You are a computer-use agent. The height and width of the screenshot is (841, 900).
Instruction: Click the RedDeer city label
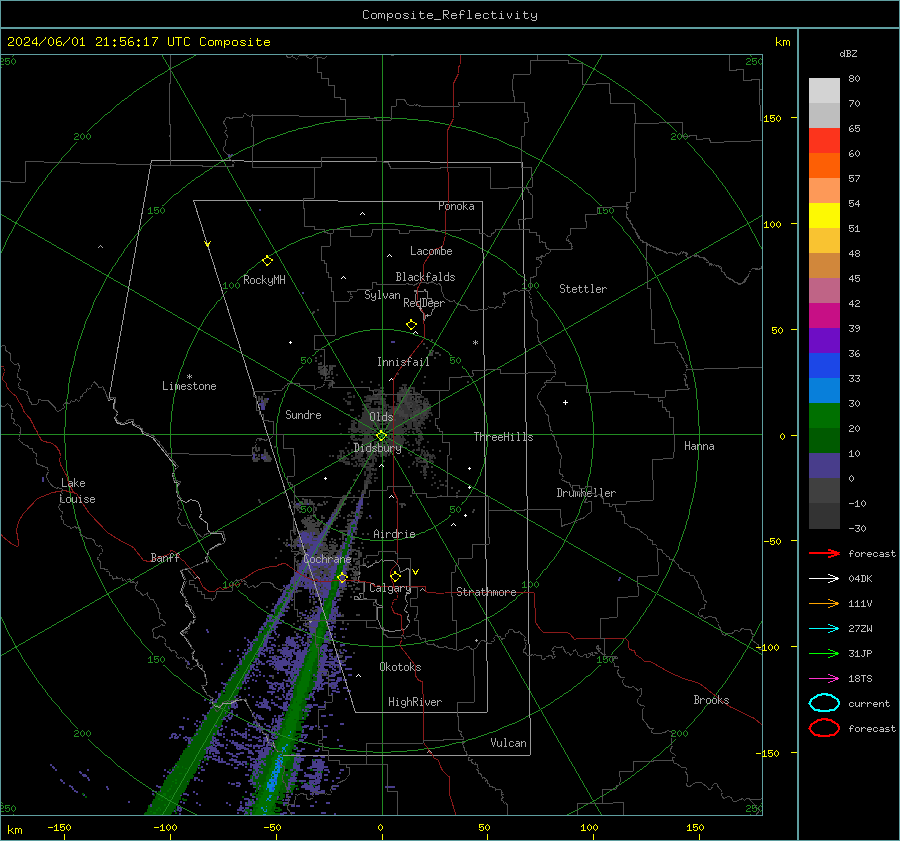(x=424, y=303)
